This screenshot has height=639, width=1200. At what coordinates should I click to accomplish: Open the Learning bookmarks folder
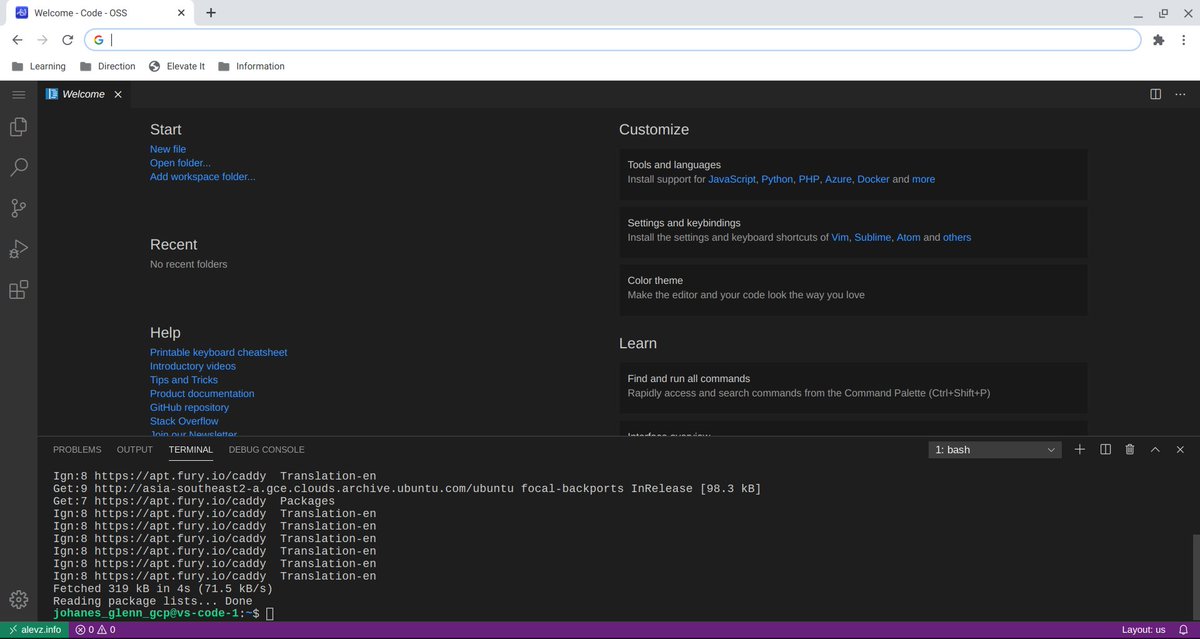[38, 66]
